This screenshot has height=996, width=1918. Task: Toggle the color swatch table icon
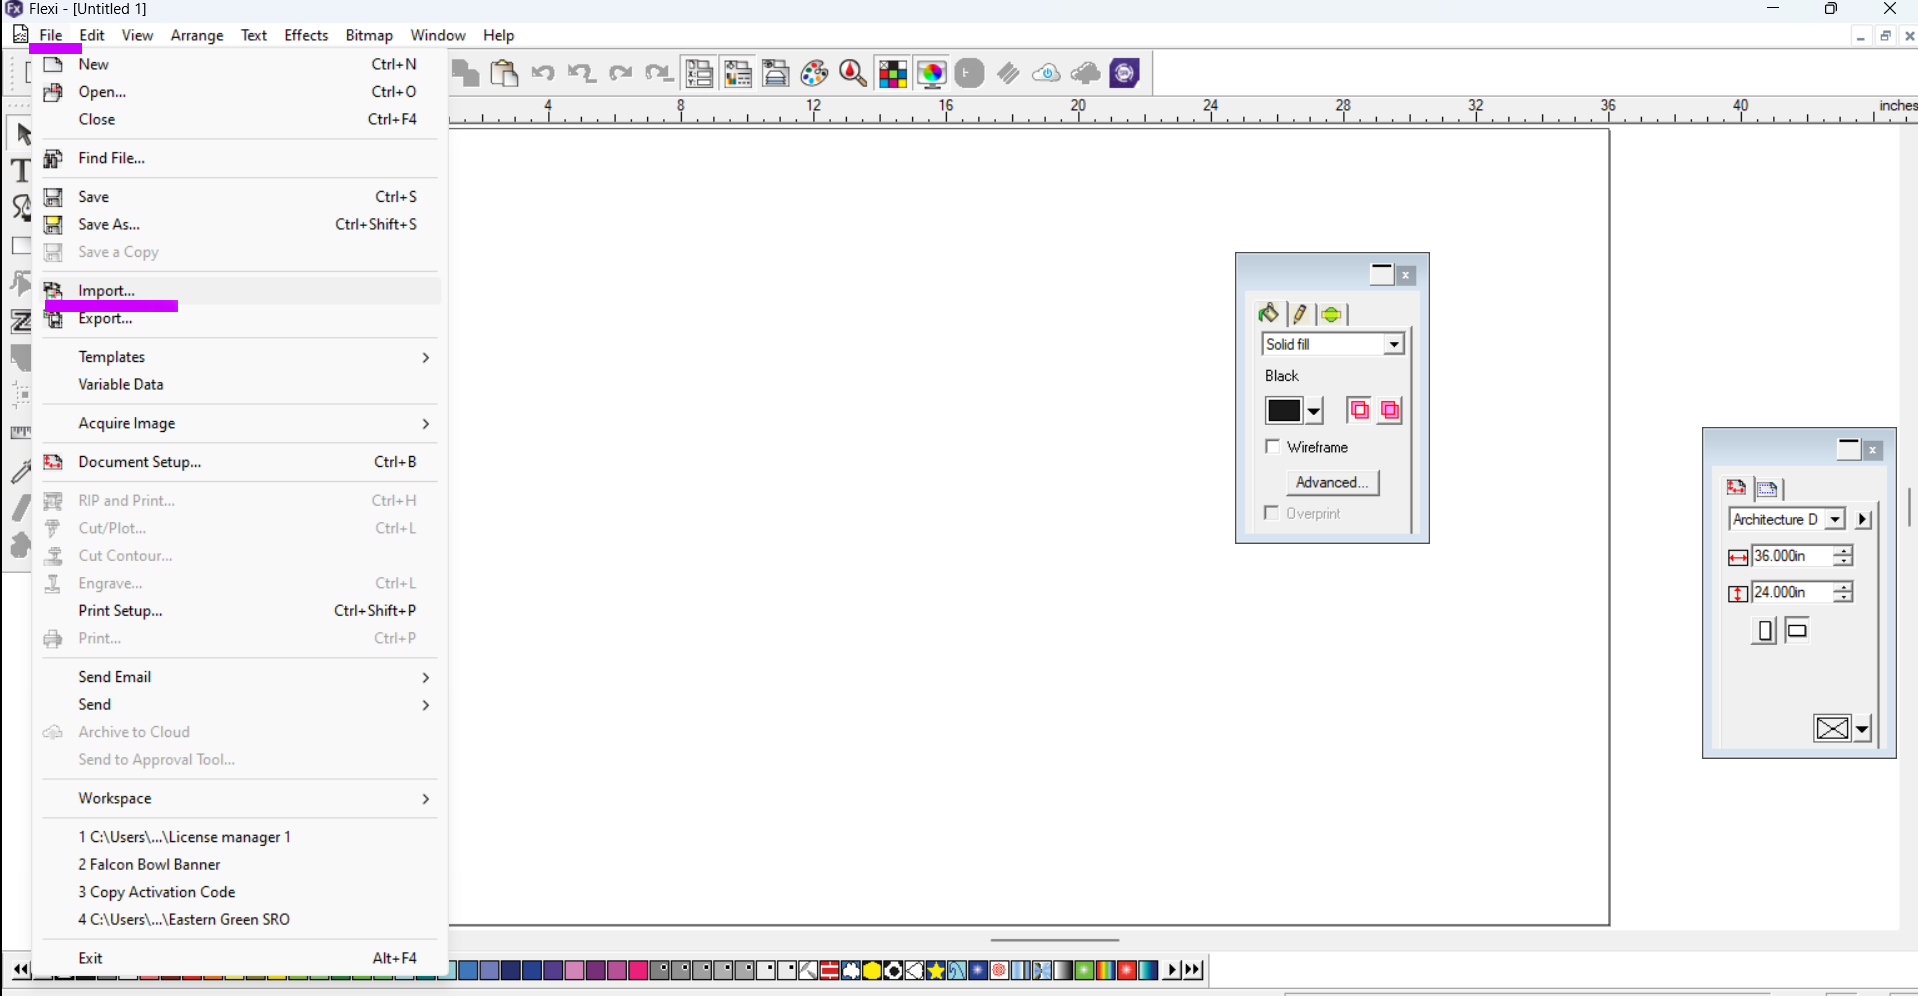click(892, 73)
